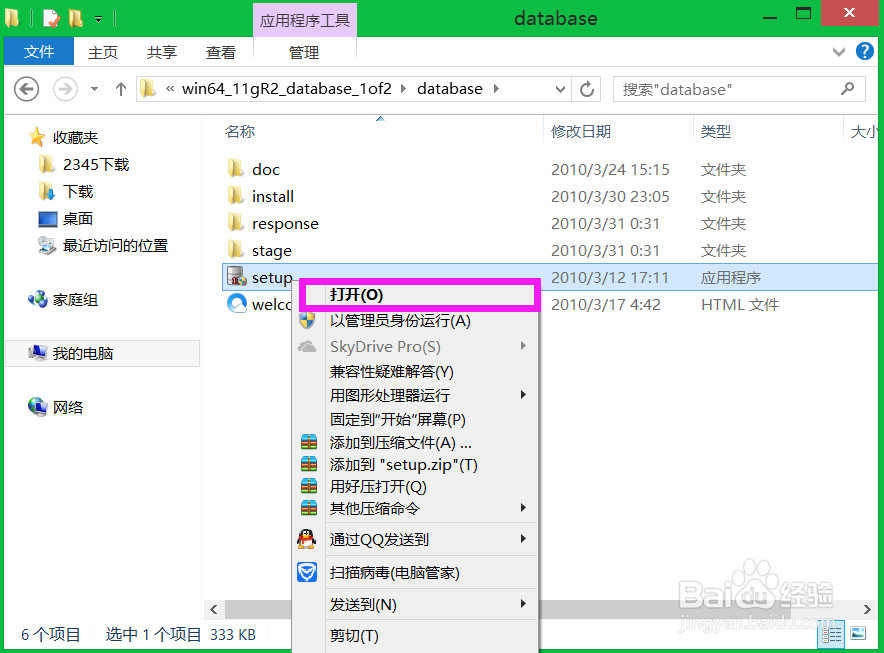
Task: Click the QQ penguin icon in context menu
Action: point(306,539)
